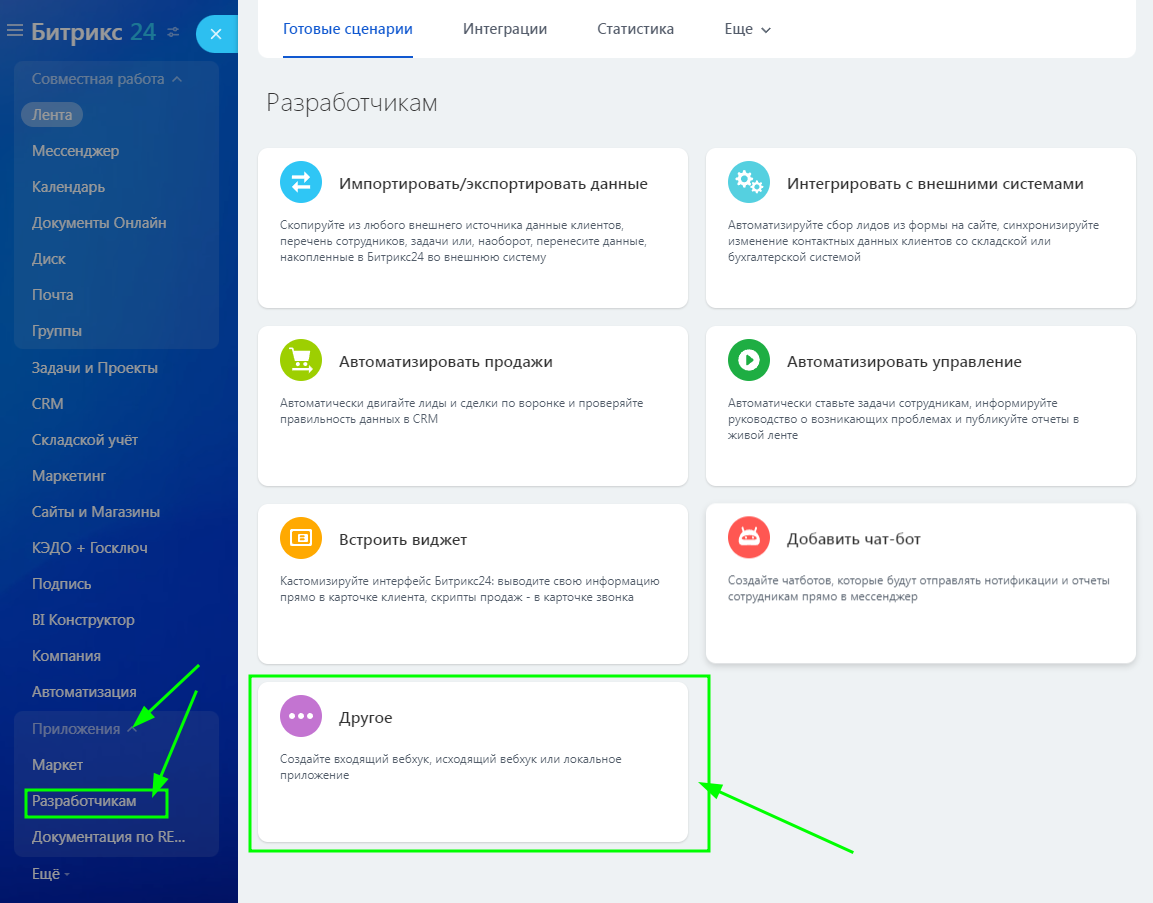Image resolution: width=1153 pixels, height=903 pixels.
Task: Open the Добавить чат-бот scenario card
Action: 920,582
